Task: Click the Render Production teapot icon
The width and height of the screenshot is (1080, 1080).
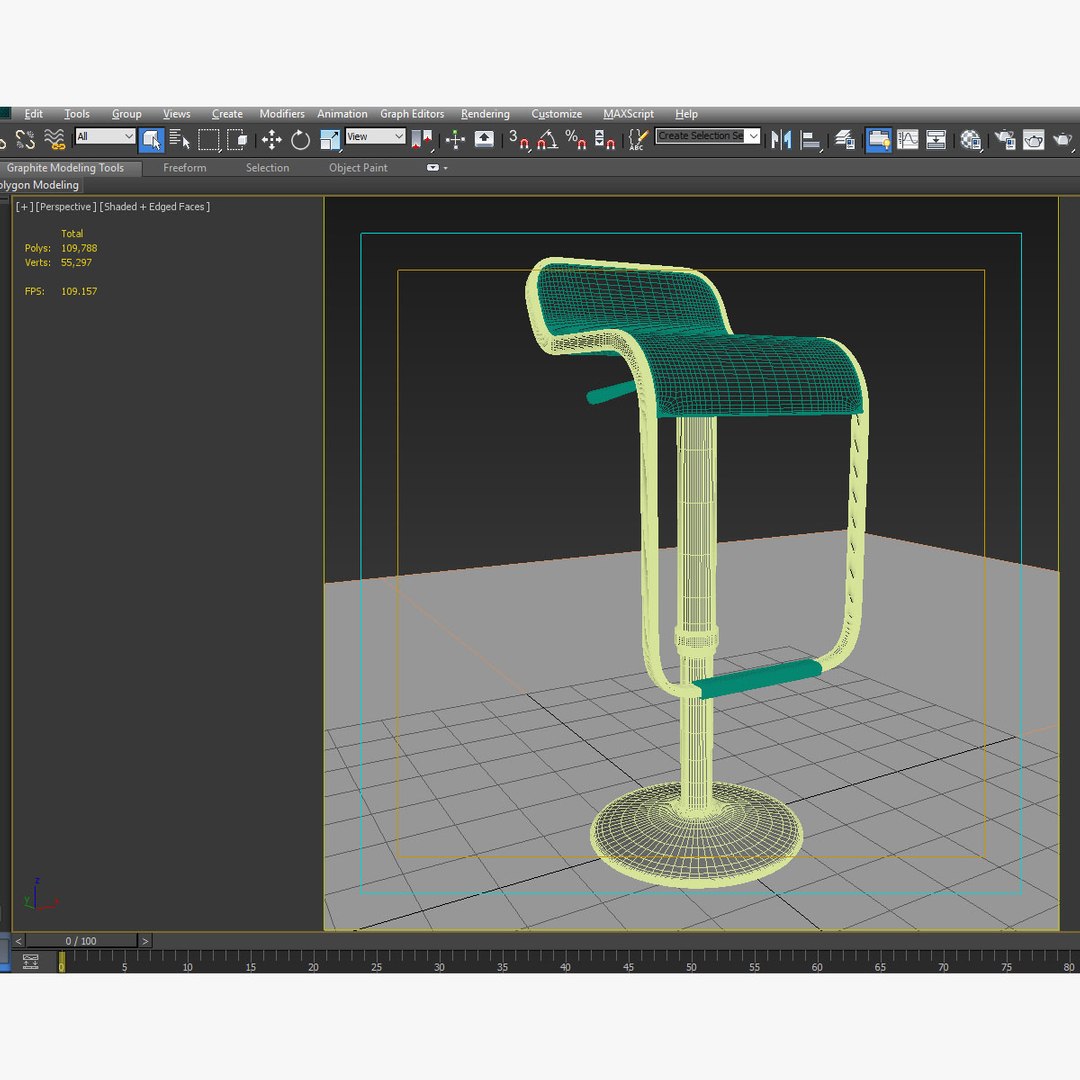Action: [1063, 140]
